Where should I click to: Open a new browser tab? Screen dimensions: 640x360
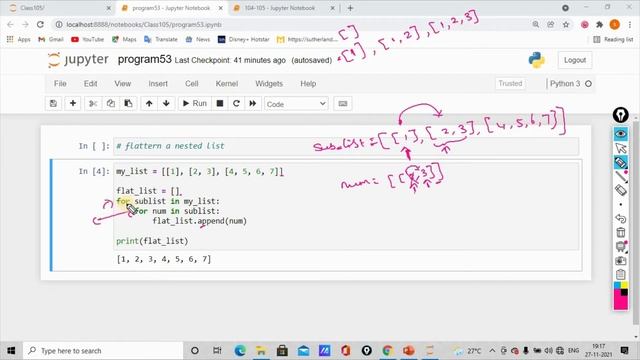coord(350,8)
